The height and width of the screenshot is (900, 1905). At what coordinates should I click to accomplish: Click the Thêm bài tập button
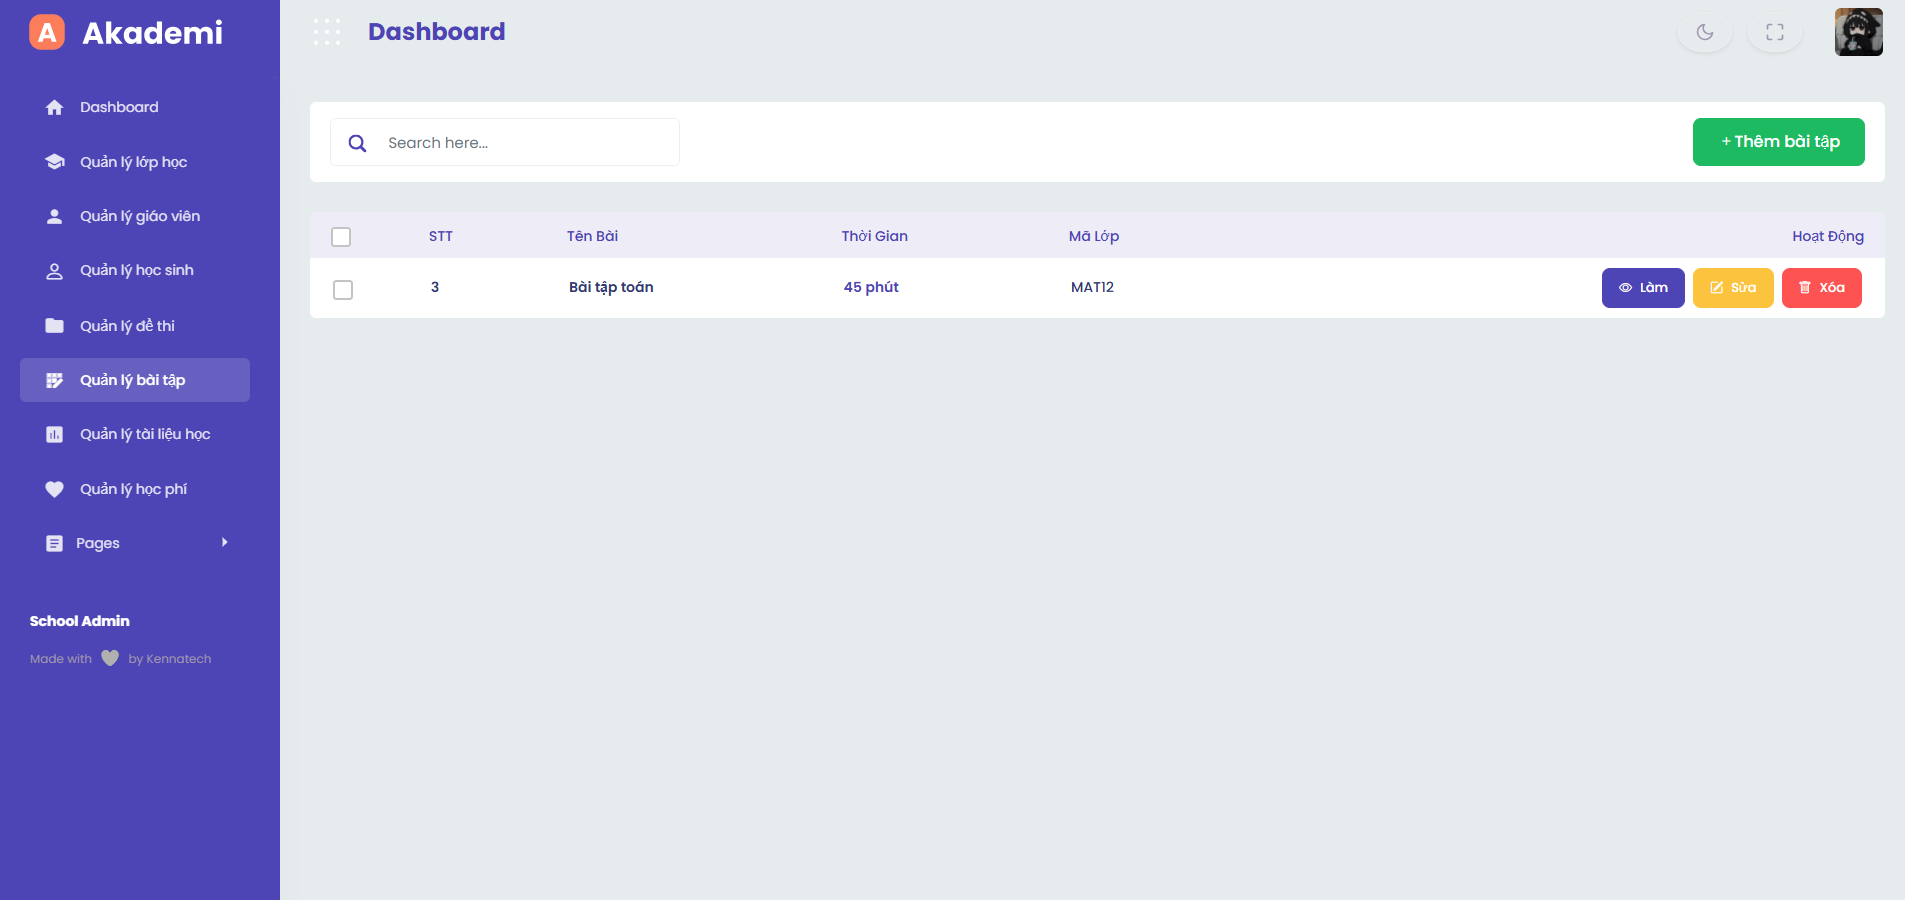click(x=1778, y=142)
